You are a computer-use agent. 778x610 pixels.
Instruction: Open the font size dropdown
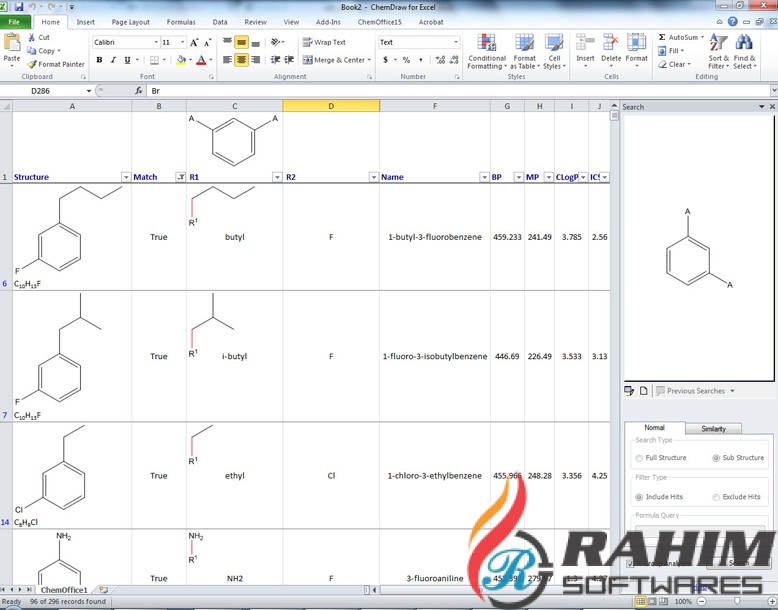[x=183, y=43]
